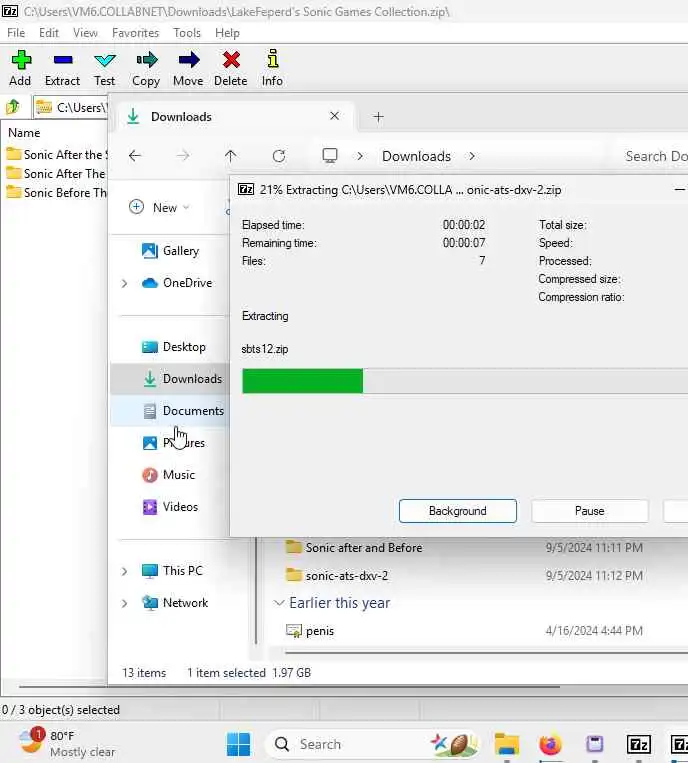The image size is (688, 763).
Task: Click the Move arrow icon in 7-Zip
Action: (188, 68)
